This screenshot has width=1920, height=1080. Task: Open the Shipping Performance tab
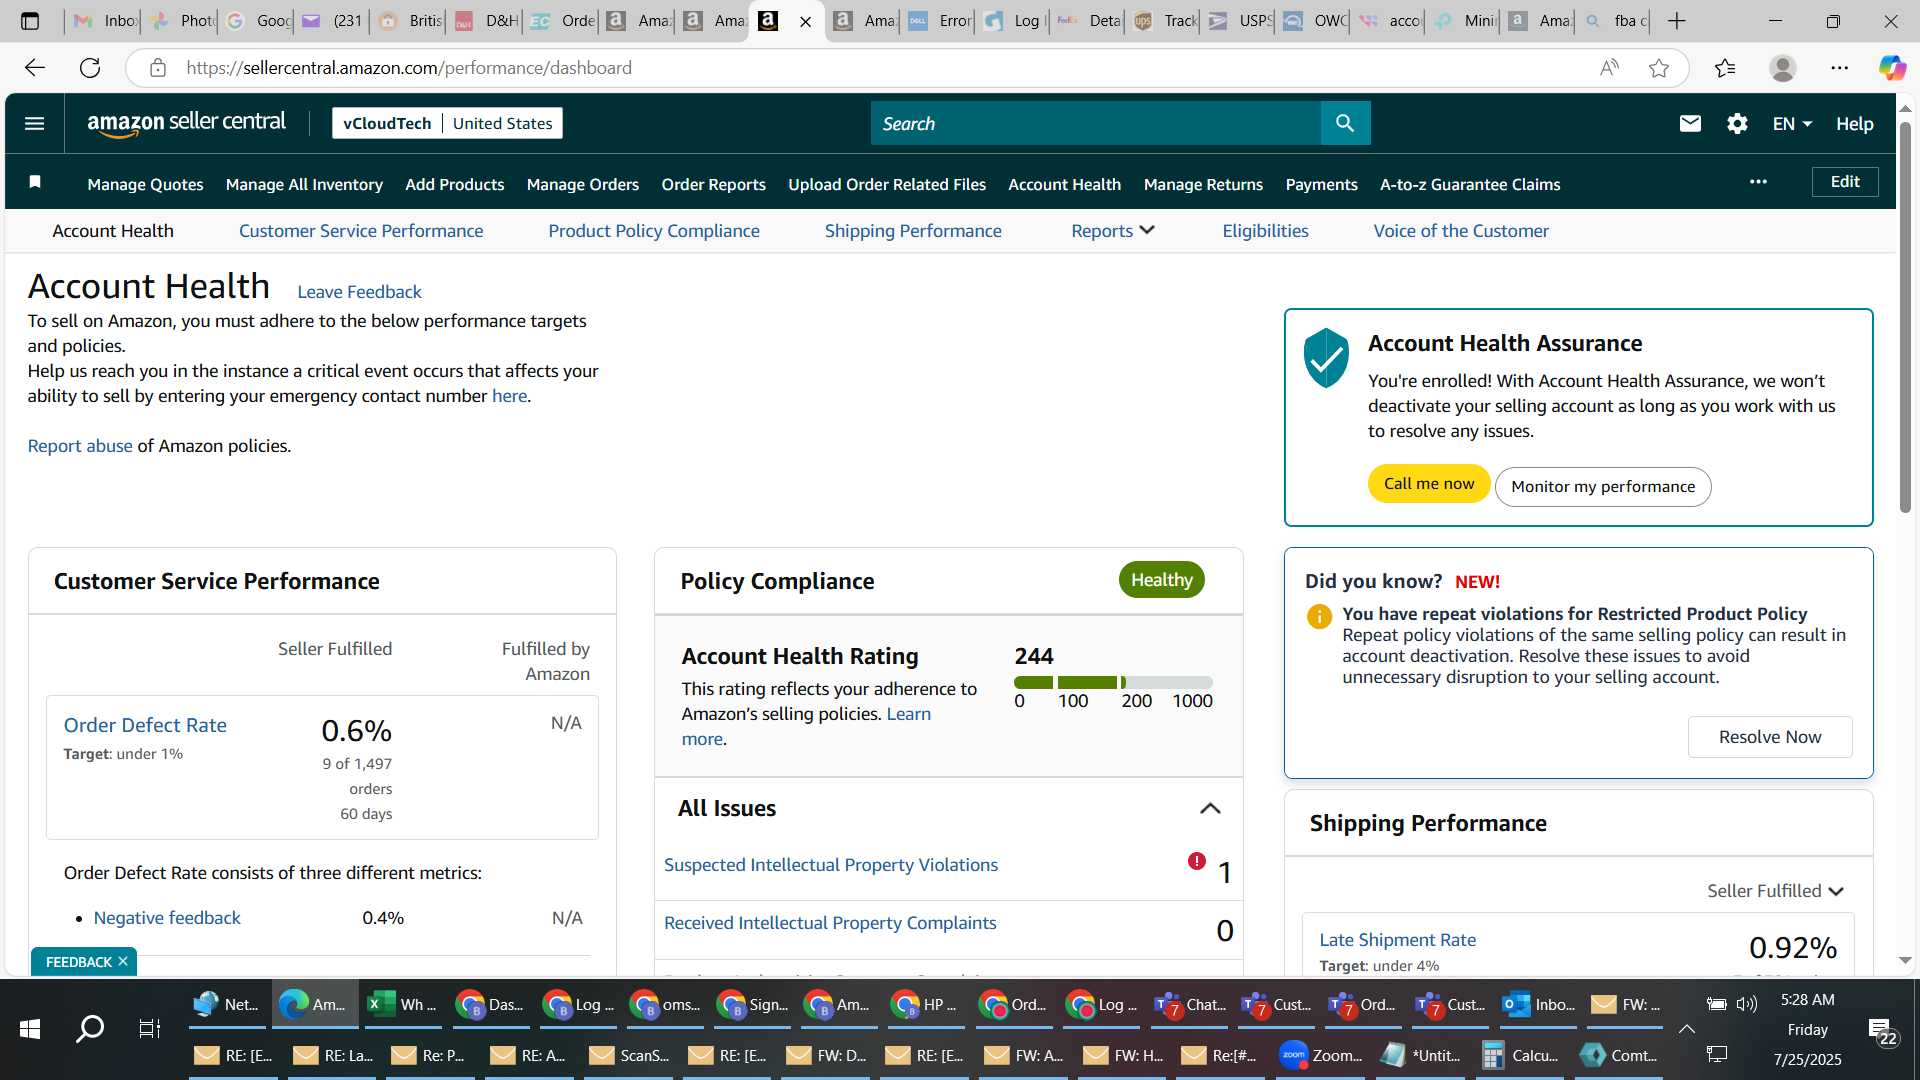click(x=913, y=230)
